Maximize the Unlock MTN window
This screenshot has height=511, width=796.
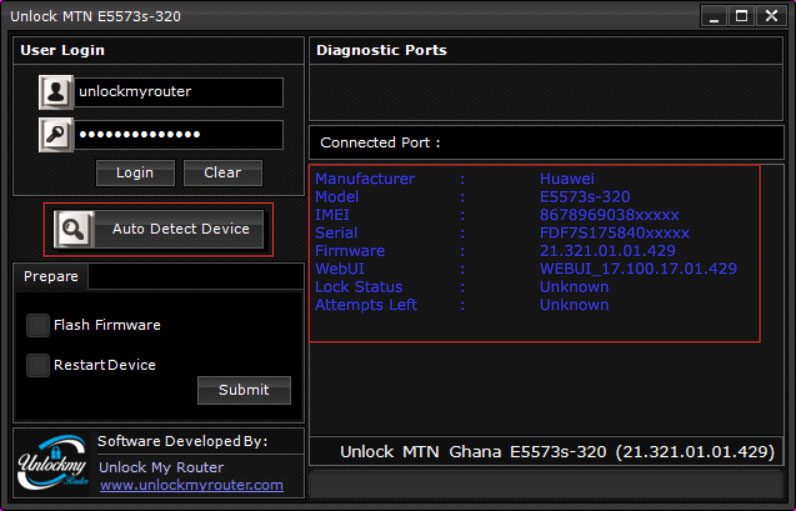click(742, 16)
